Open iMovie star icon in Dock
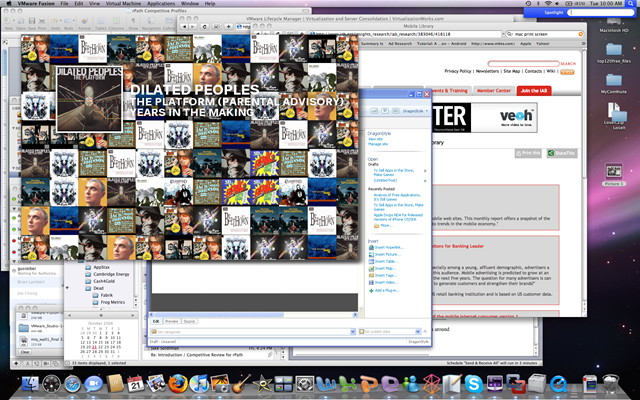This screenshot has height=400, width=640. (262, 384)
